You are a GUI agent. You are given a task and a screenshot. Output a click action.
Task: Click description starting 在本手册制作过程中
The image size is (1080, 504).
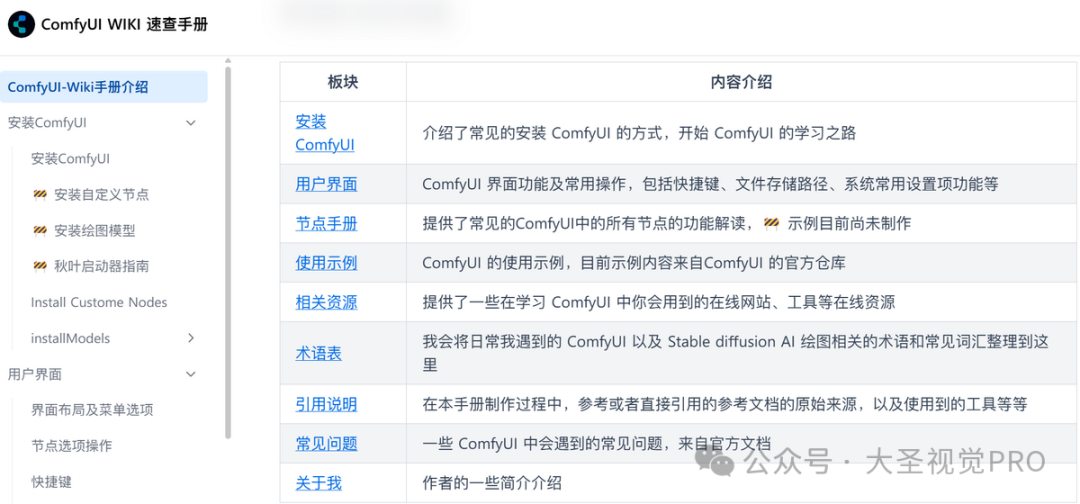click(725, 404)
